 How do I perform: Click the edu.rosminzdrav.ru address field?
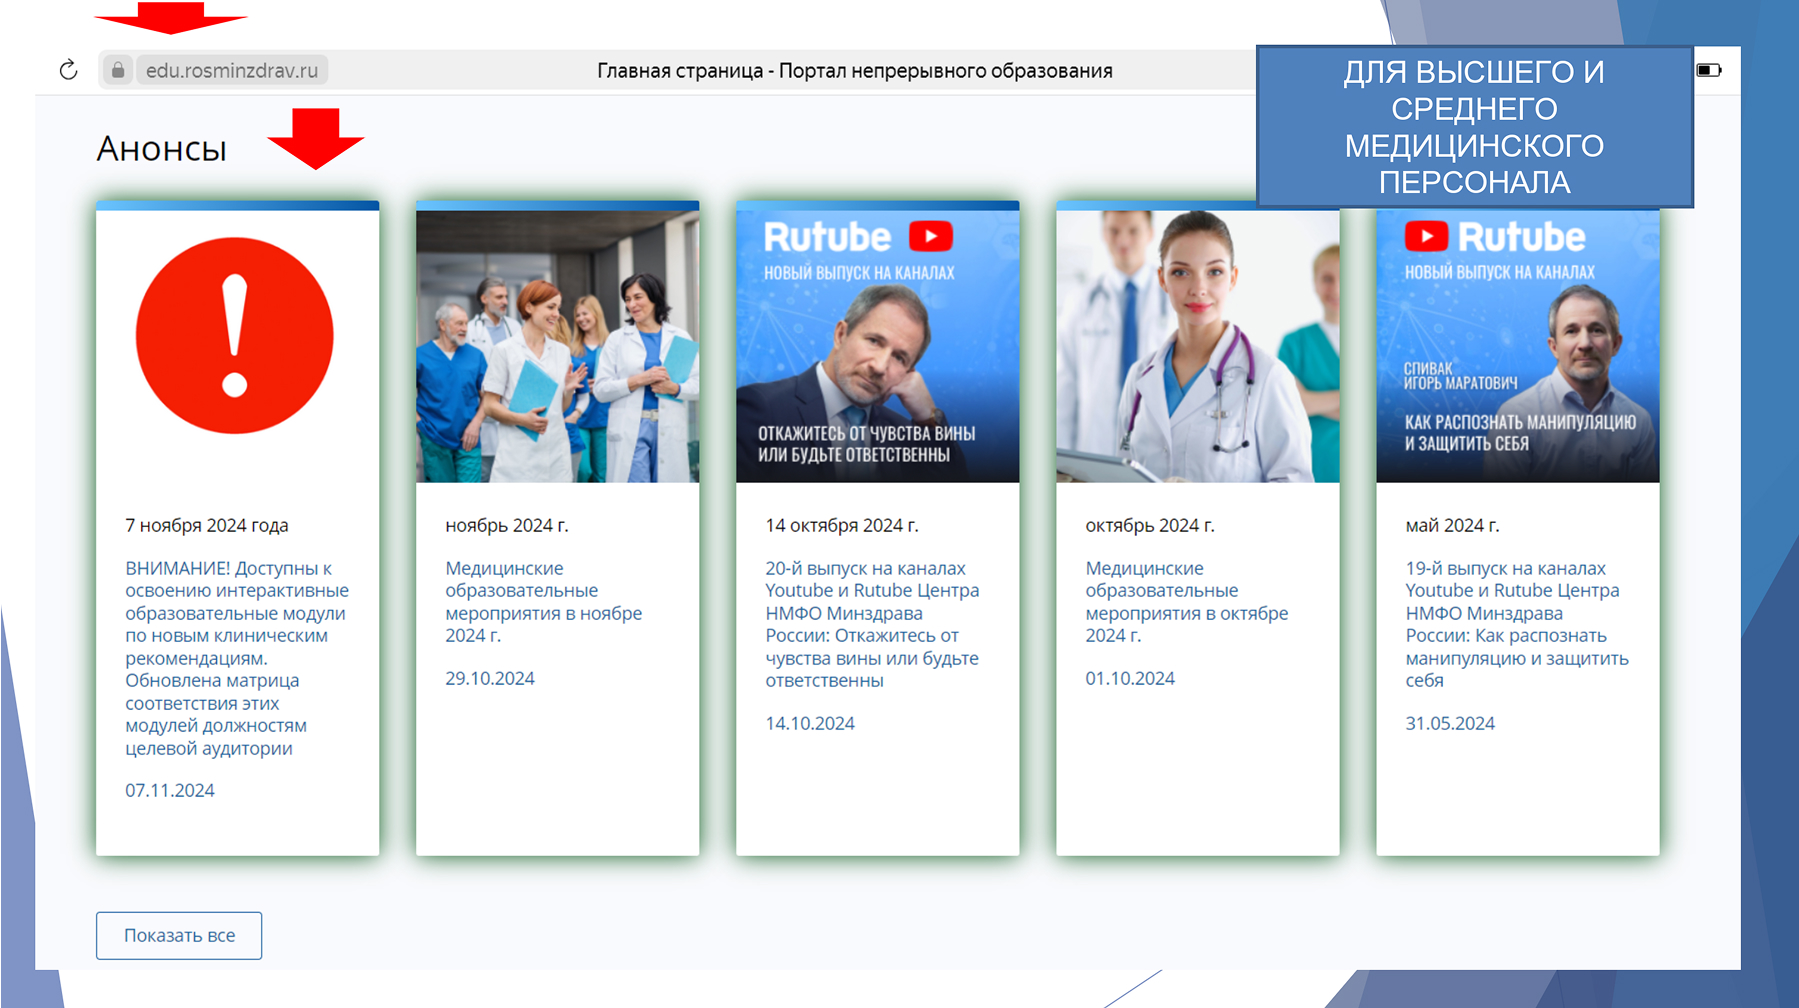[x=232, y=70]
